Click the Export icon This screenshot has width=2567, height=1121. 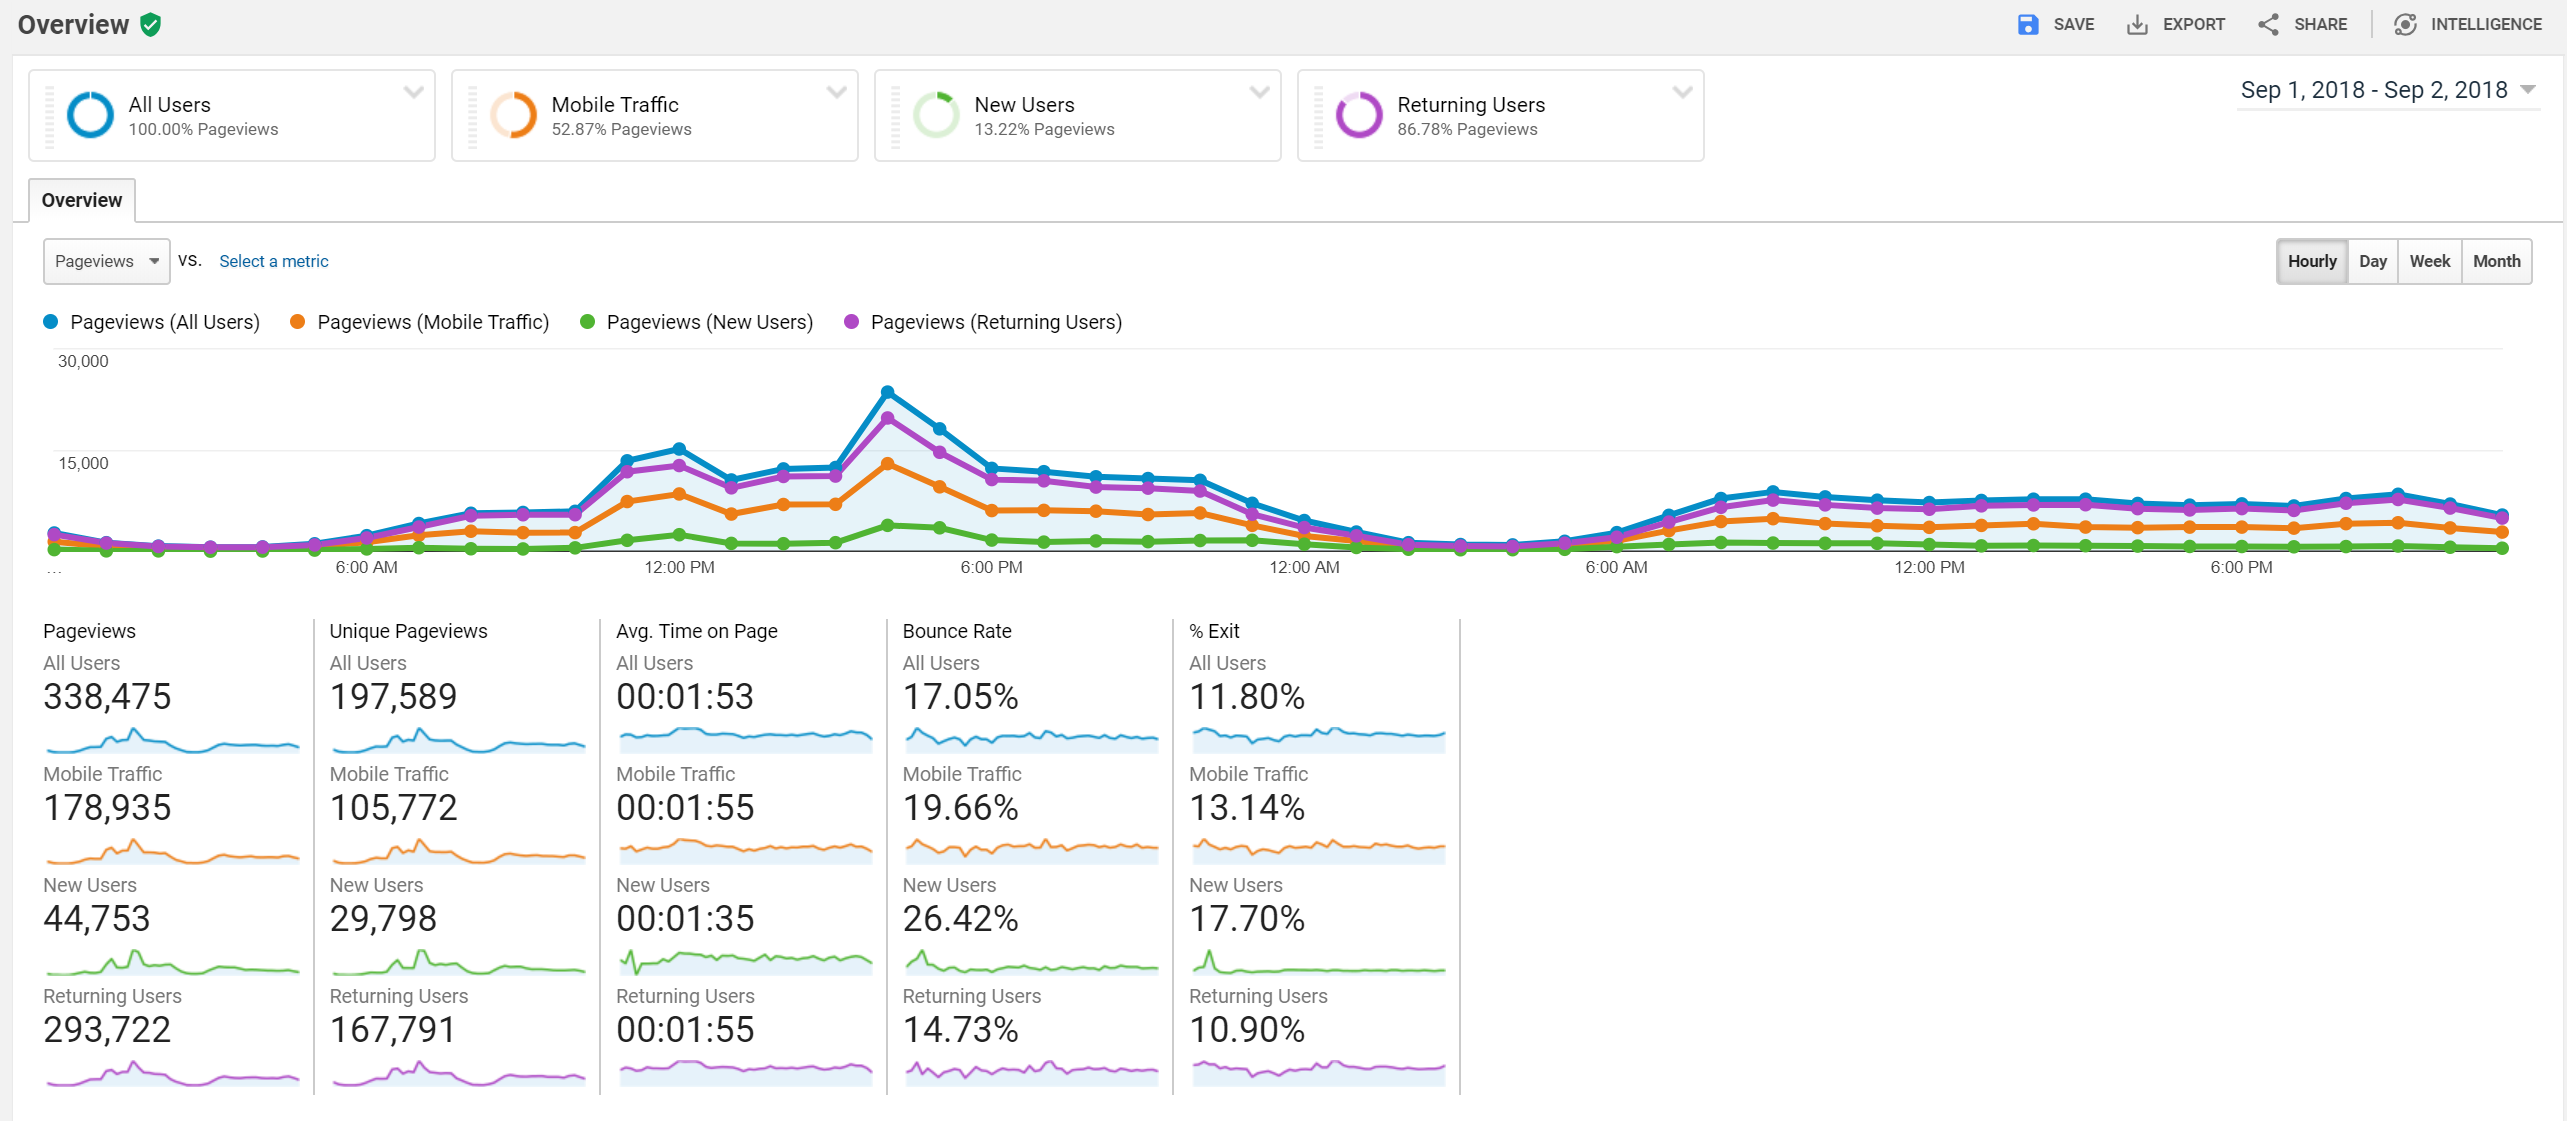tap(2137, 24)
